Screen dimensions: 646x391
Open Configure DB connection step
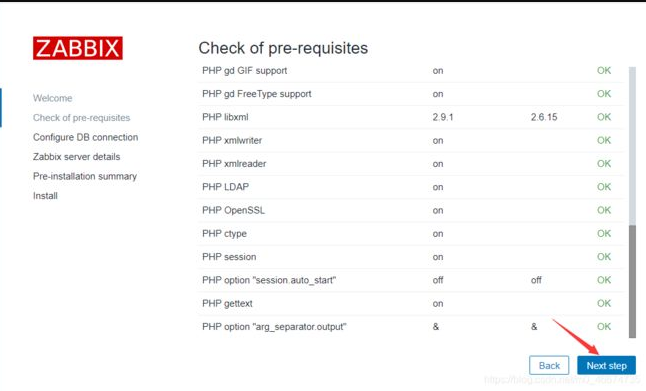click(x=85, y=137)
